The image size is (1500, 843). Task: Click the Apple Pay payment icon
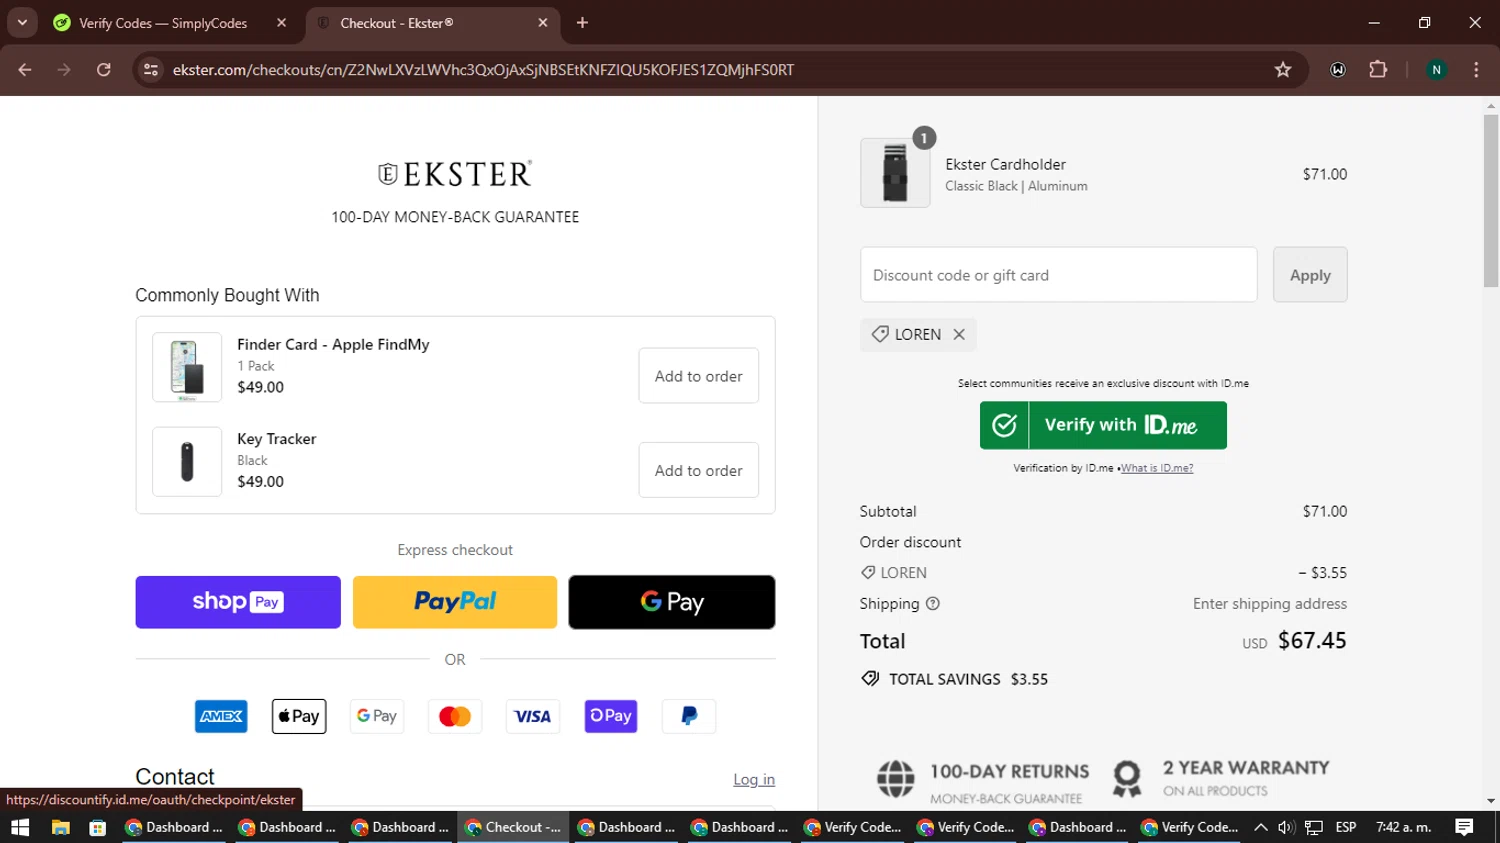(x=299, y=716)
